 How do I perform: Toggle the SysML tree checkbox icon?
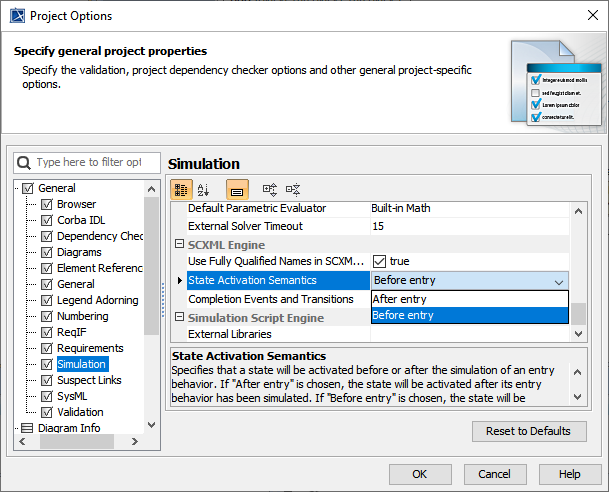click(x=46, y=396)
